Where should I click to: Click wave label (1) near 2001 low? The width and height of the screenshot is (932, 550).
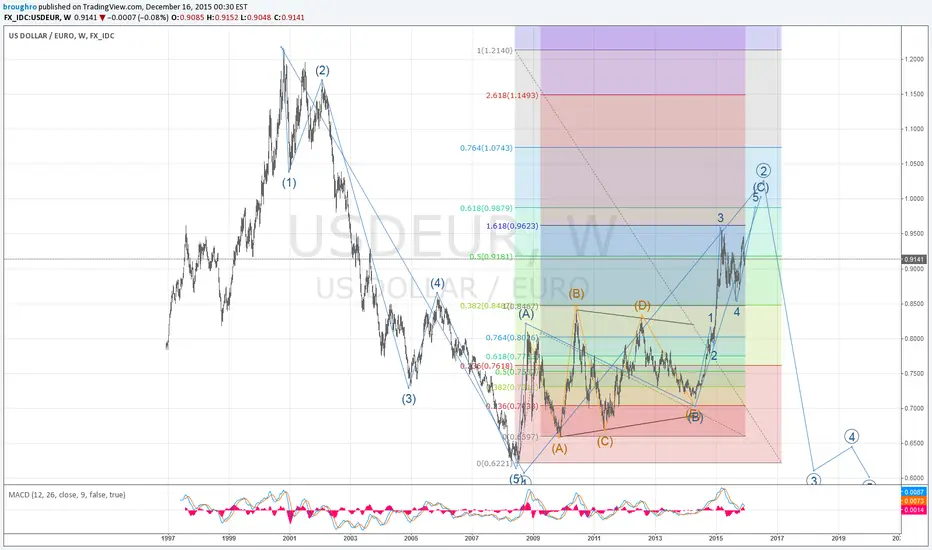[289, 183]
